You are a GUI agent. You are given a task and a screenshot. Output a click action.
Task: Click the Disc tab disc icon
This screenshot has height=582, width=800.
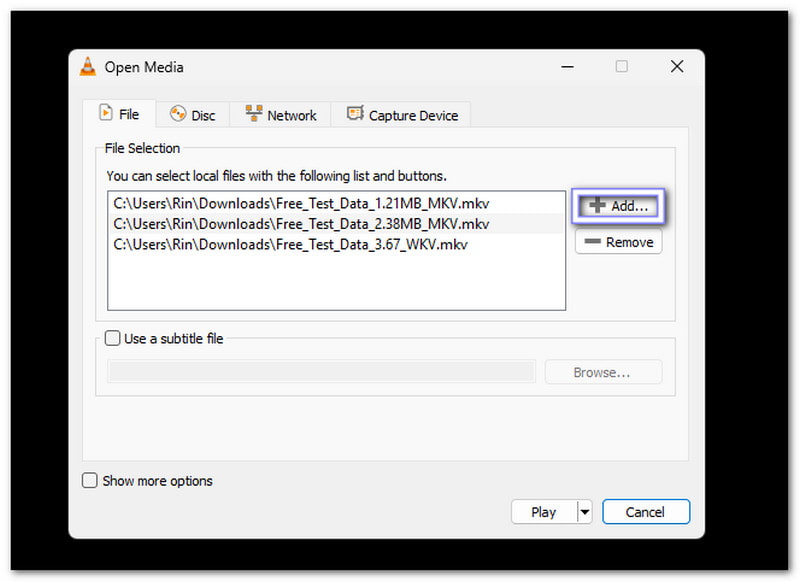point(178,115)
